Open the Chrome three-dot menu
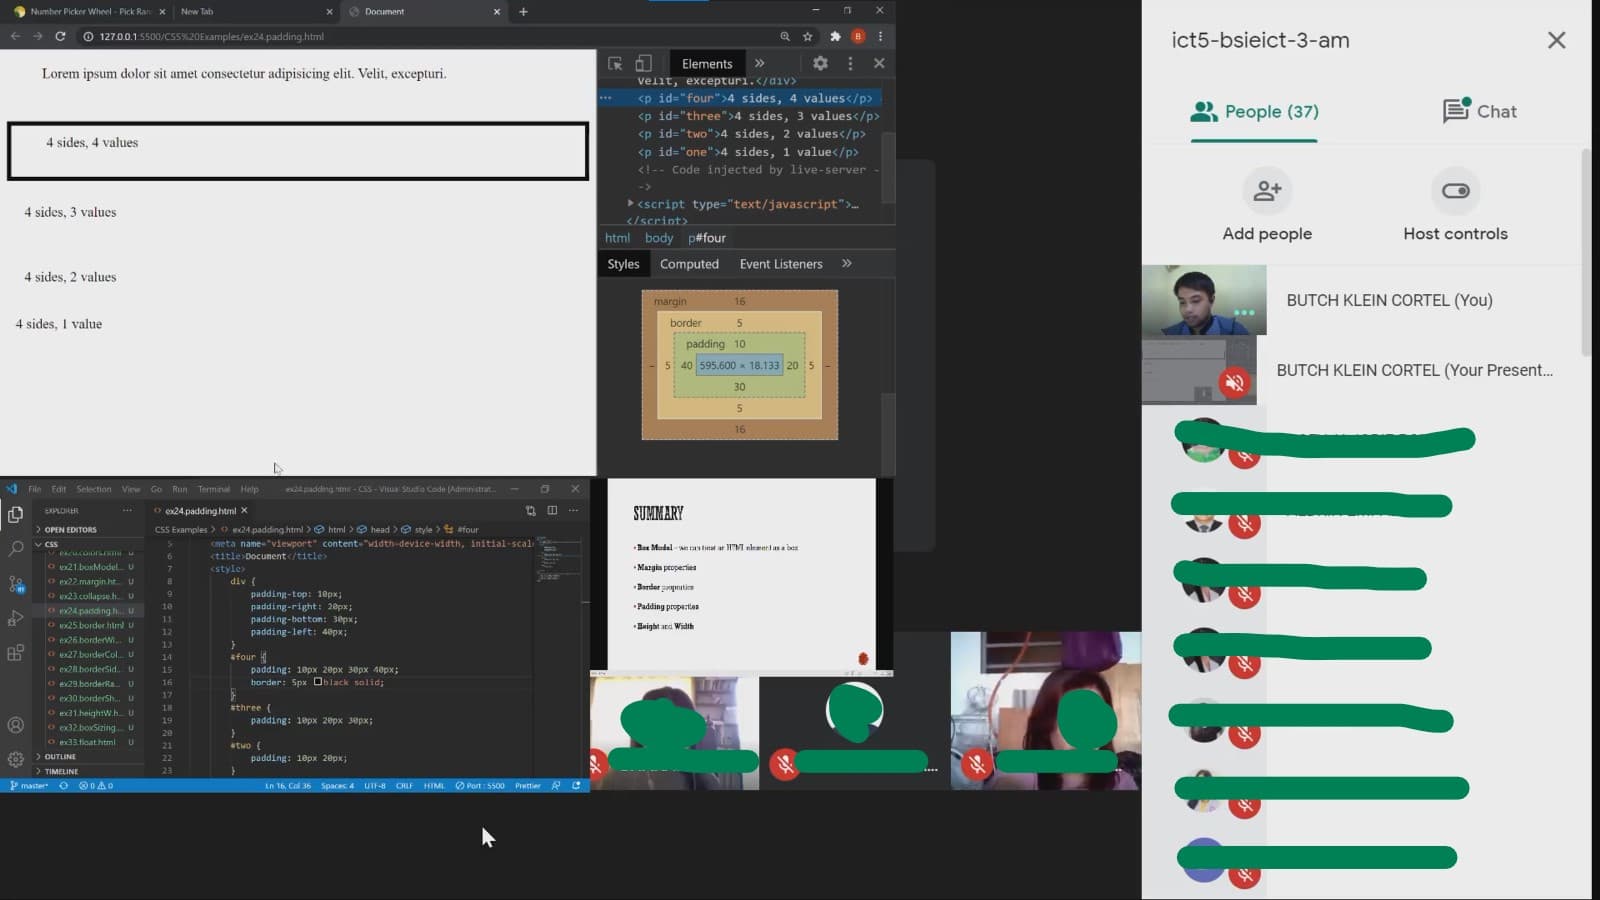The width and height of the screenshot is (1600, 900). (880, 36)
